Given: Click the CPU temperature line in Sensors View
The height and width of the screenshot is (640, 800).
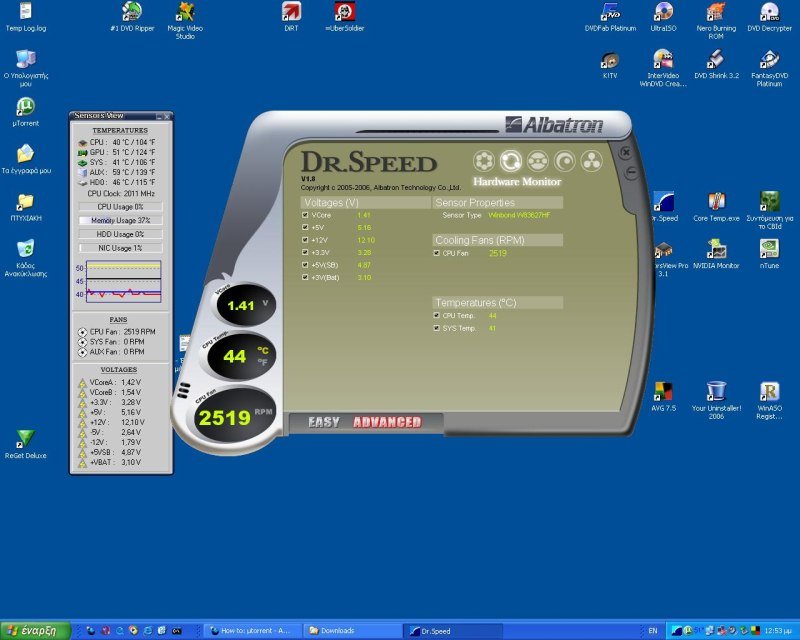Looking at the screenshot, I should point(117,142).
